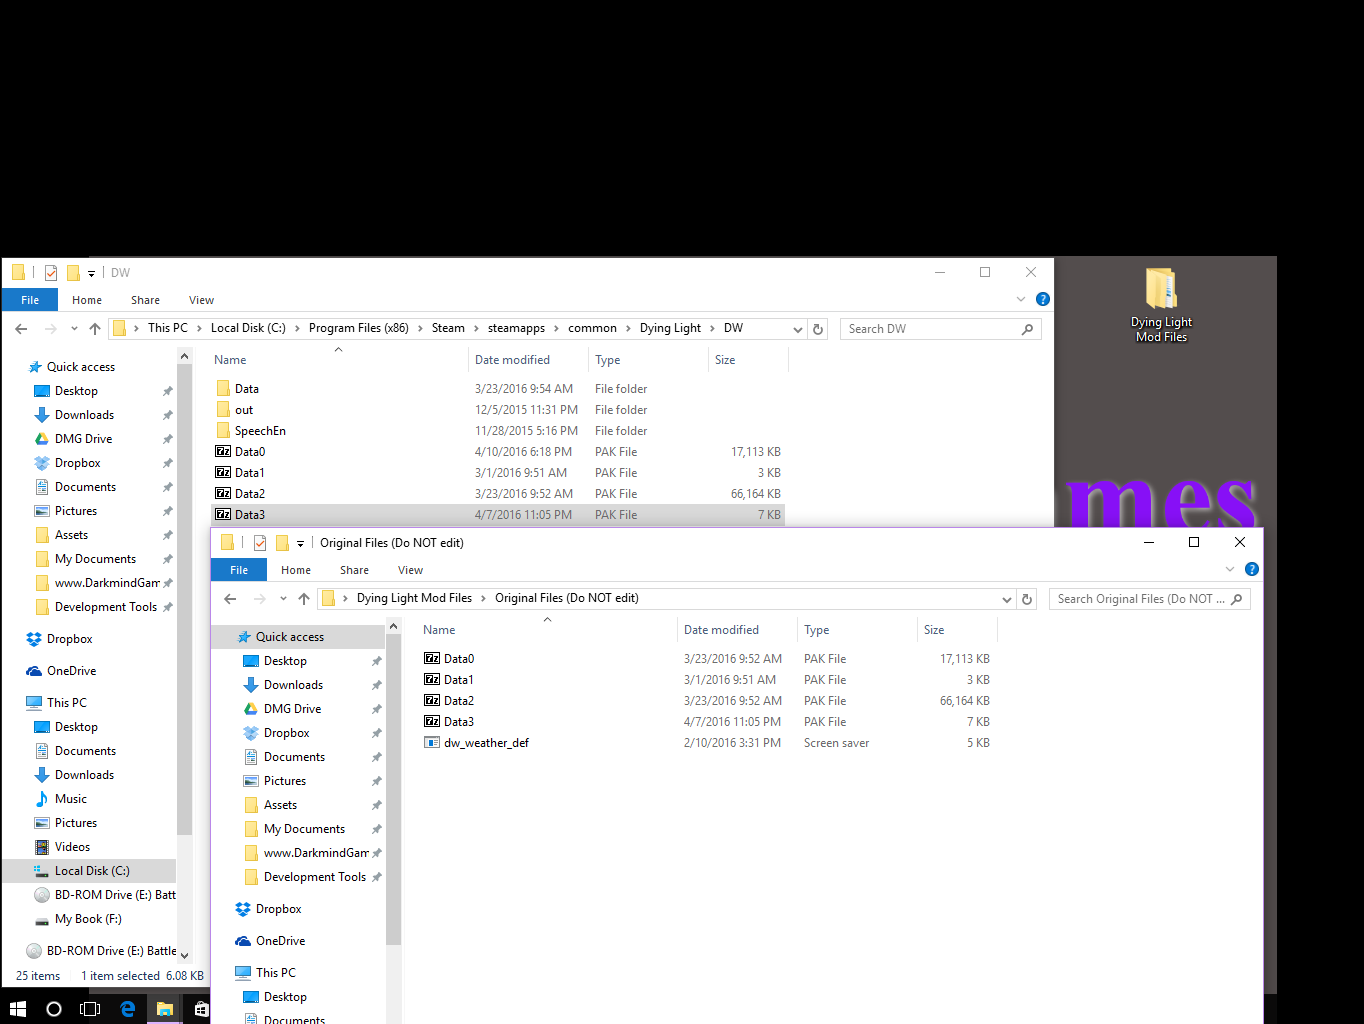Open Quick Access Toolbar dropdown in Original Files title bar
1364x1024 pixels.
coord(300,543)
